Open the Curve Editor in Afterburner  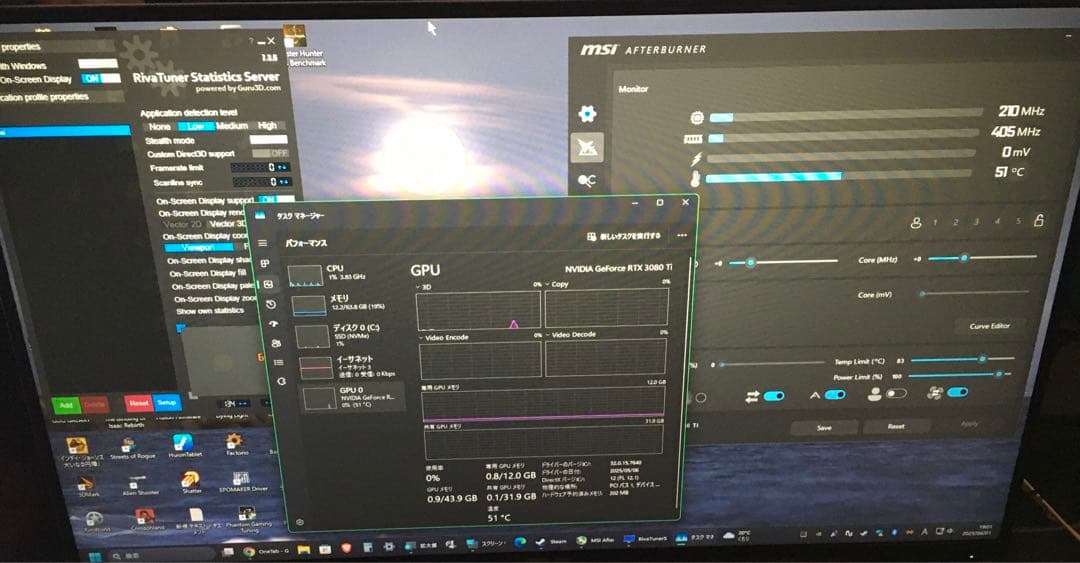tap(989, 326)
